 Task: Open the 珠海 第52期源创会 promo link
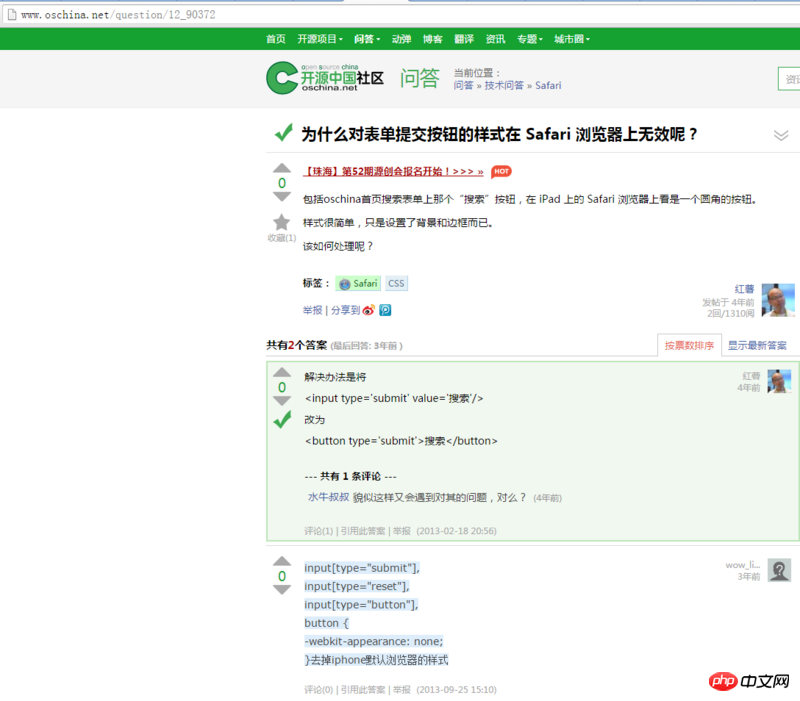393,171
